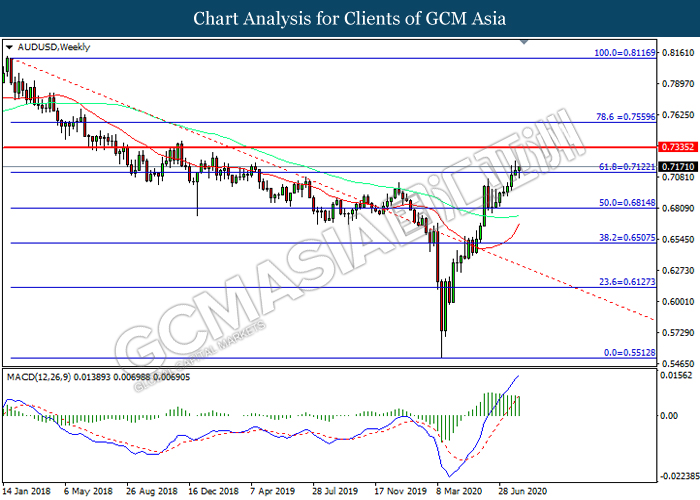The width and height of the screenshot is (700, 500).
Task: Click the 0.78970 price axis value
Action: (x=678, y=84)
